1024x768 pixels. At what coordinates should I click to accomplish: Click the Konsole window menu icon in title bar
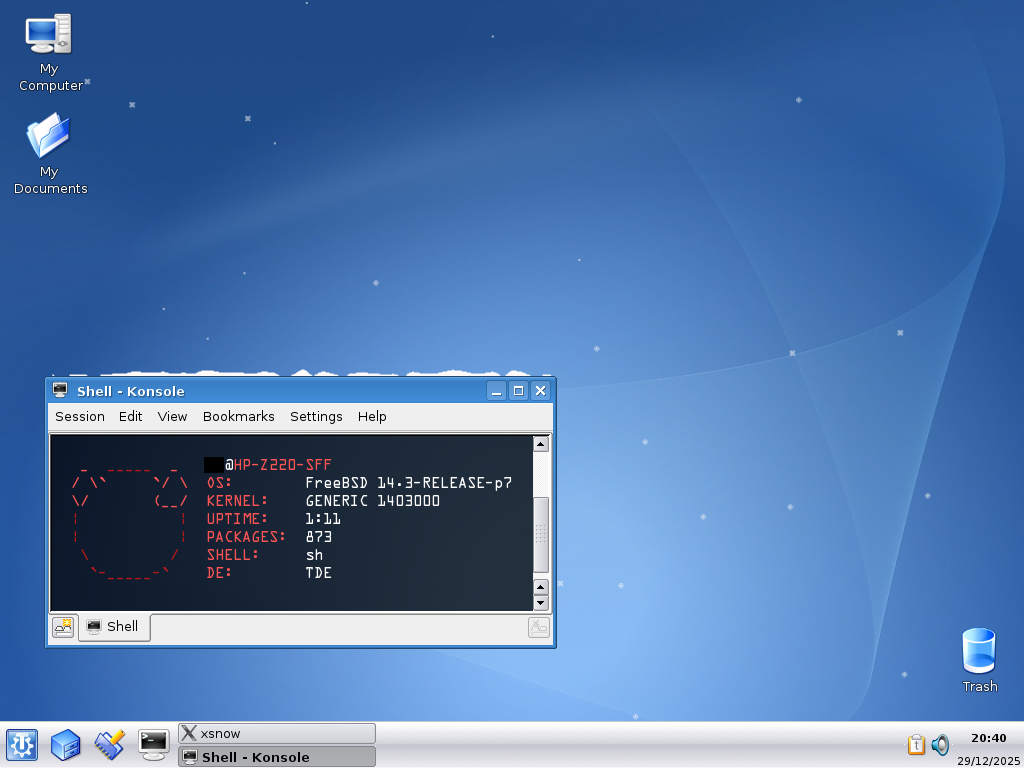click(60, 390)
